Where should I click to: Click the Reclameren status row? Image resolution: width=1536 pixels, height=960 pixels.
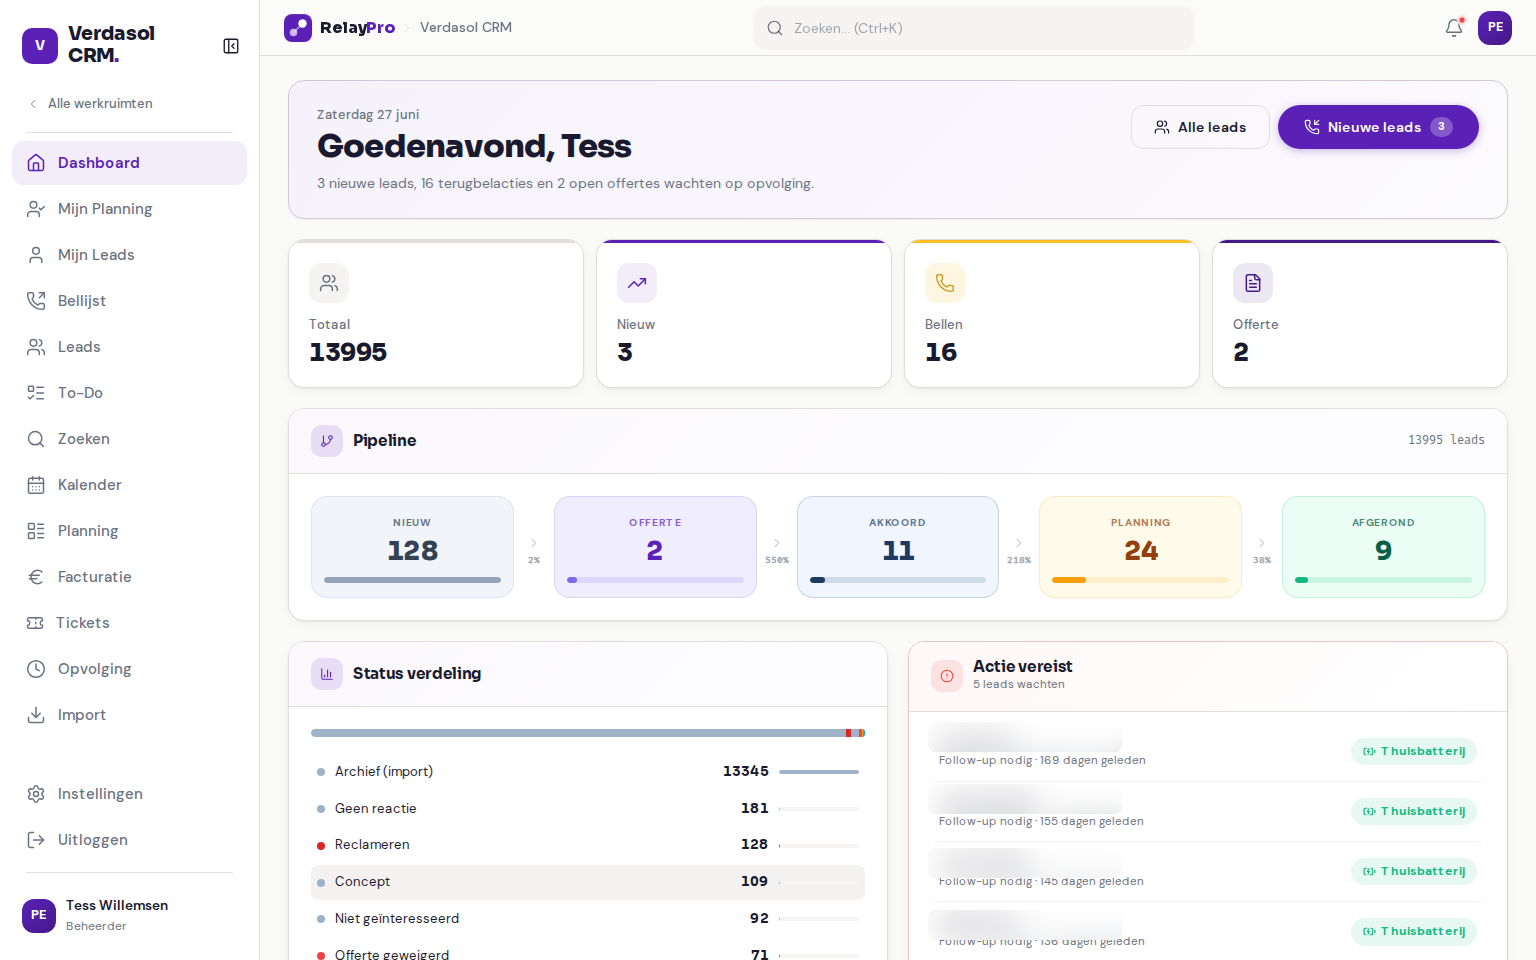(x=588, y=845)
